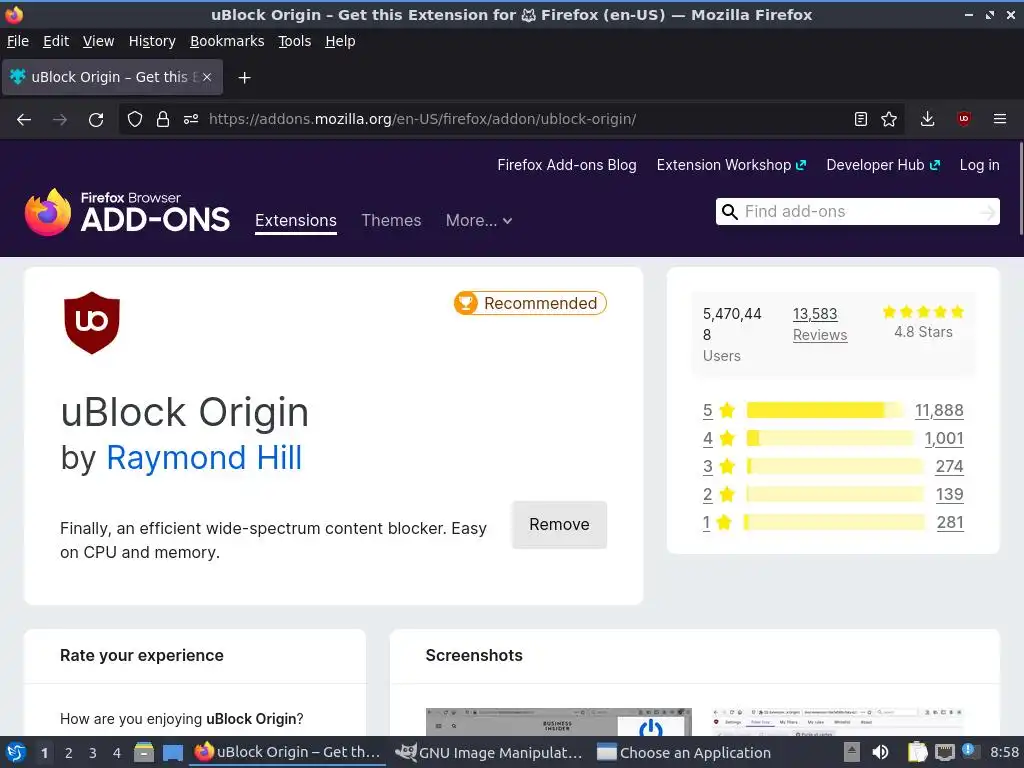Viewport: 1024px width, 768px height.
Task: Click the Find add-ons search field
Action: (x=857, y=212)
